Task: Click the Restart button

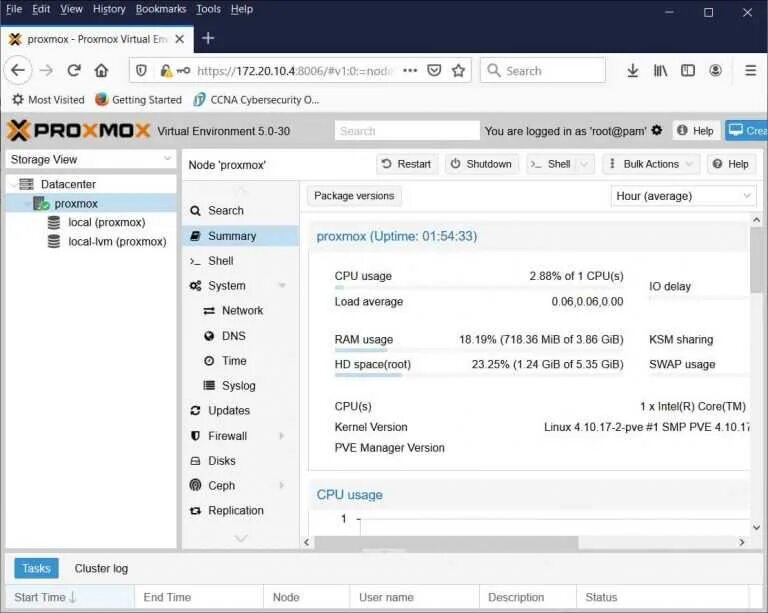Action: (406, 164)
